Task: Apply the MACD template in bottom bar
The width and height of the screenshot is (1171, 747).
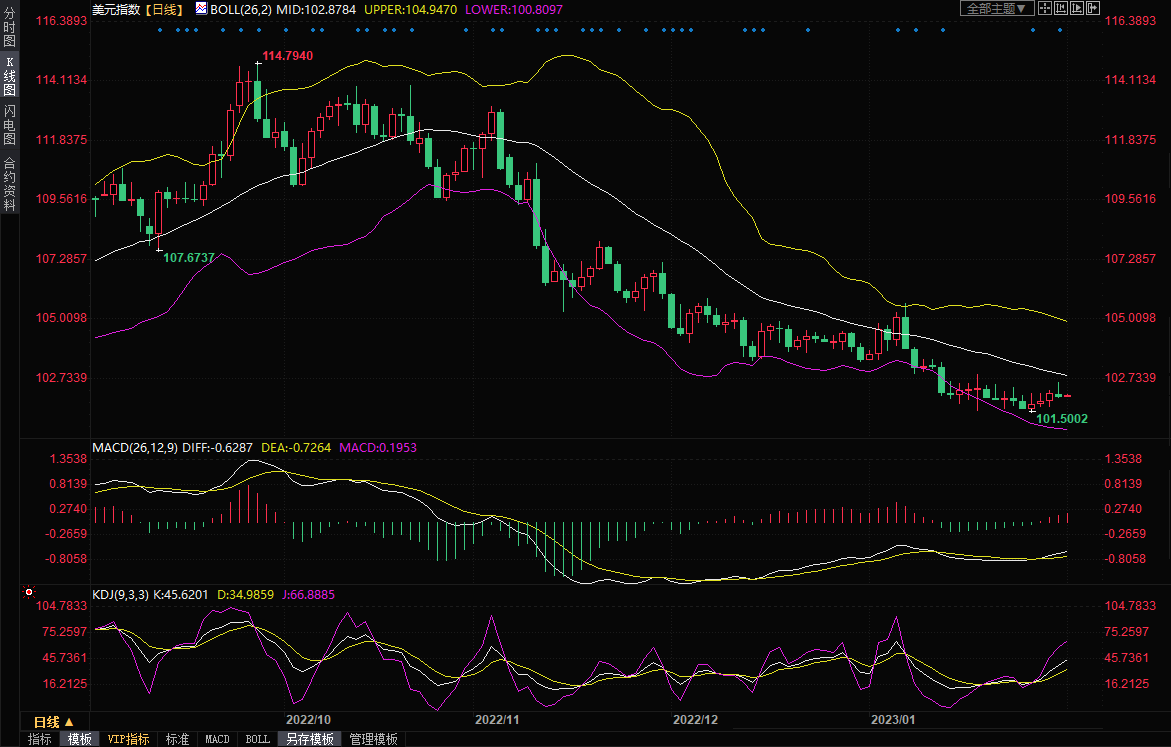Action: pos(217,739)
